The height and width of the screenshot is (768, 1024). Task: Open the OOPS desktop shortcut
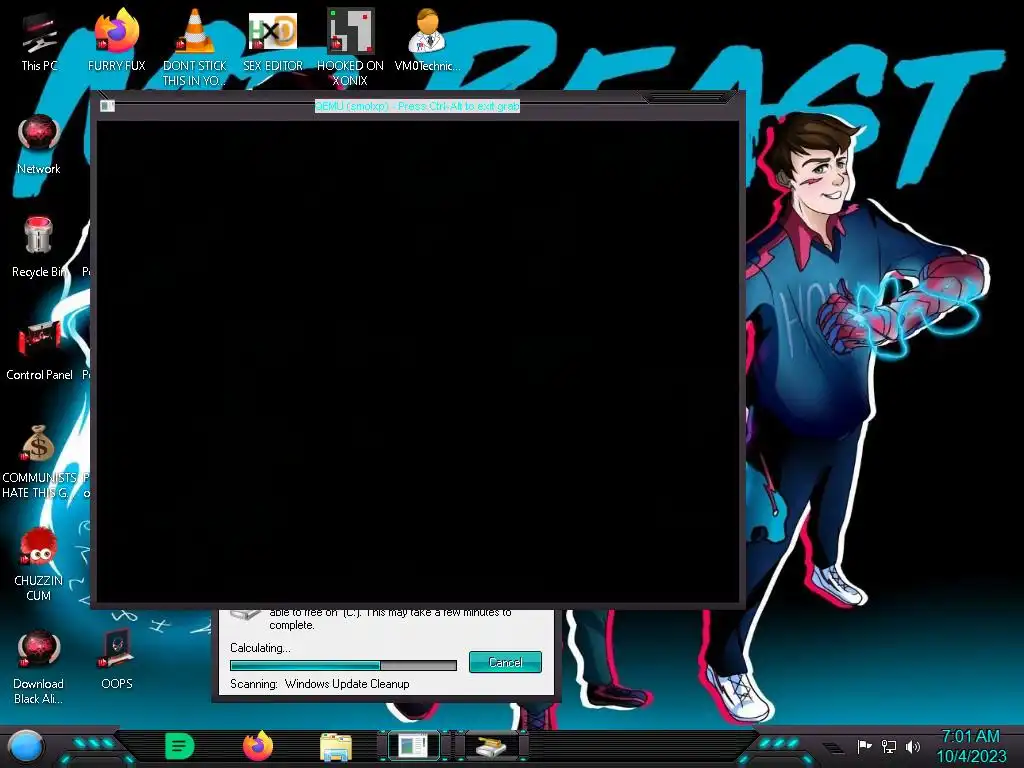pos(117,660)
